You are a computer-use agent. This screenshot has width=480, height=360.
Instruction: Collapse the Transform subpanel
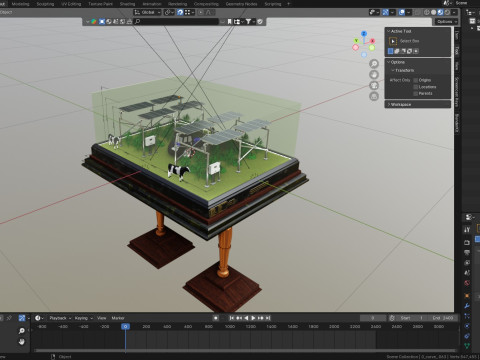[403, 70]
